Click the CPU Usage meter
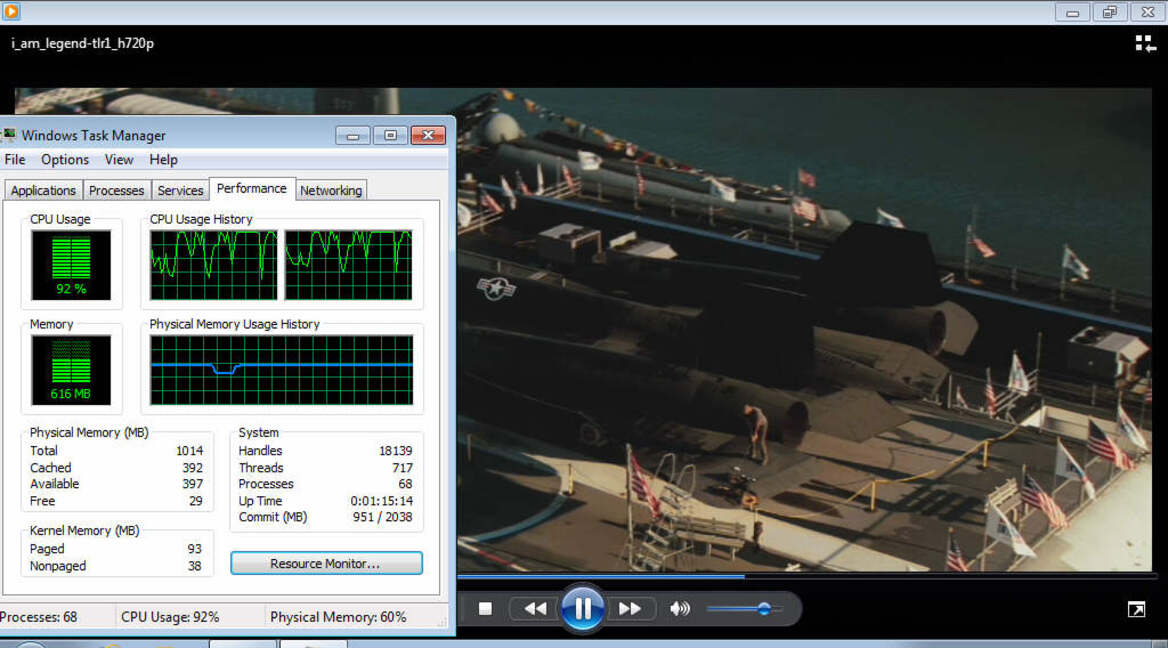 71,265
